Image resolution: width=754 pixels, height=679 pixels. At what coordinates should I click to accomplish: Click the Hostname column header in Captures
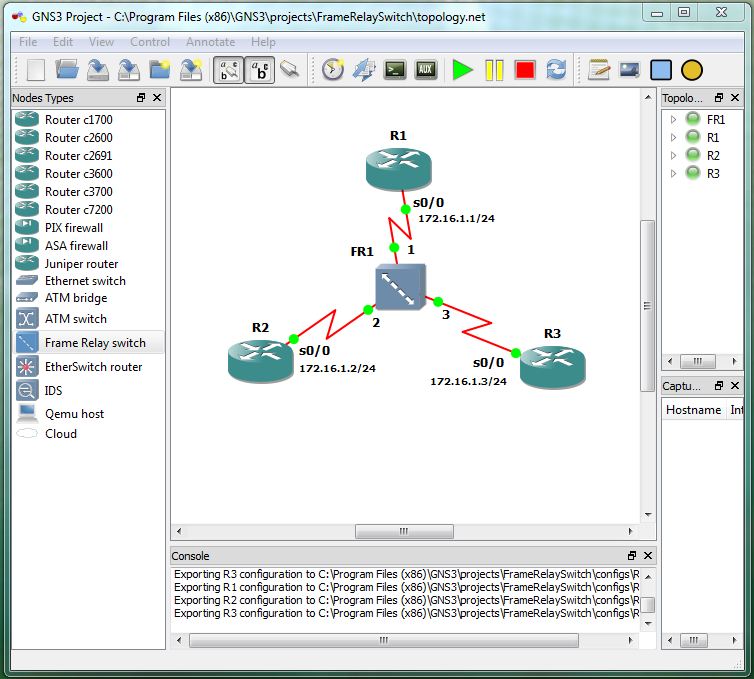pyautogui.click(x=693, y=410)
